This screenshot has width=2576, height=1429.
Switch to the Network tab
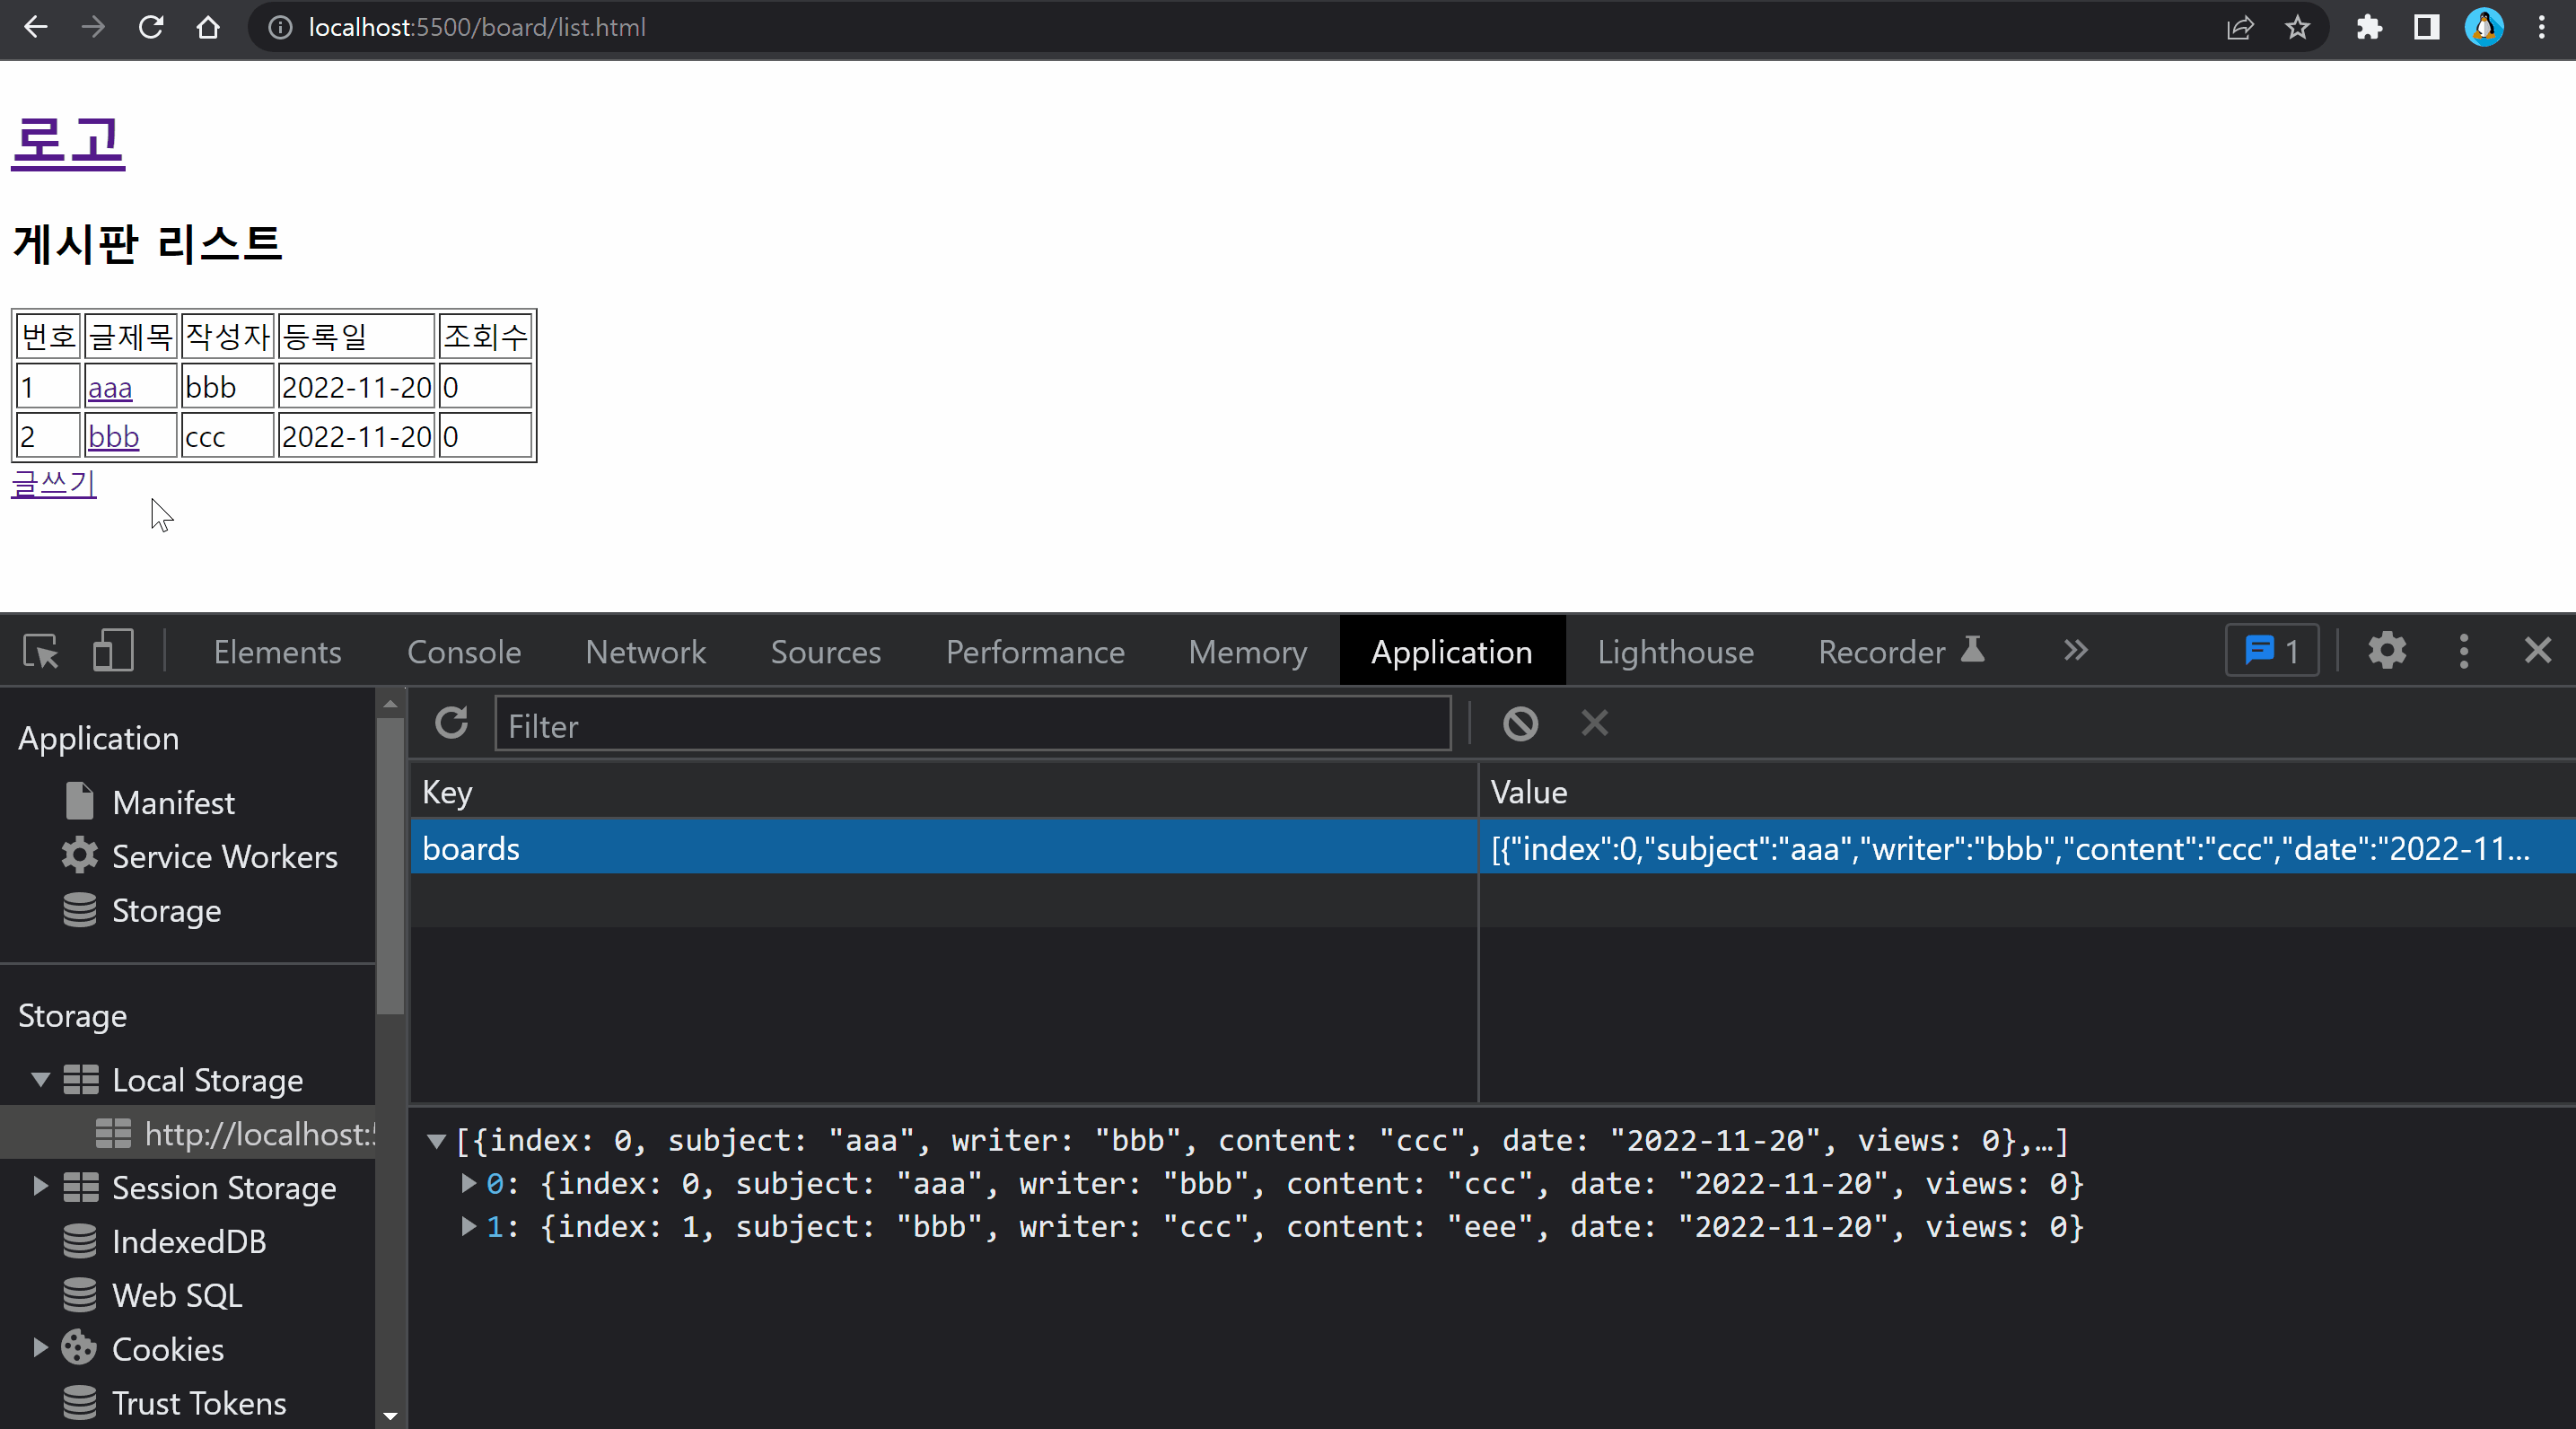(x=645, y=652)
